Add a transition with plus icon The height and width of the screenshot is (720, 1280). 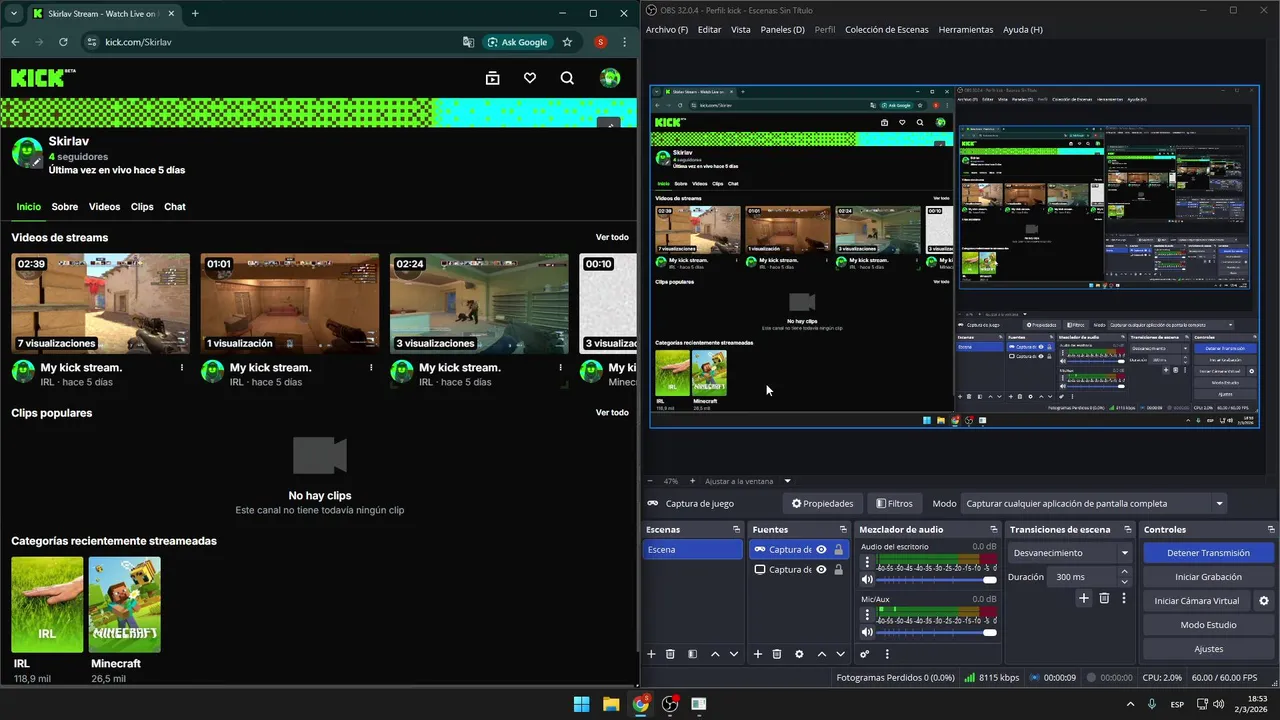[1084, 598]
